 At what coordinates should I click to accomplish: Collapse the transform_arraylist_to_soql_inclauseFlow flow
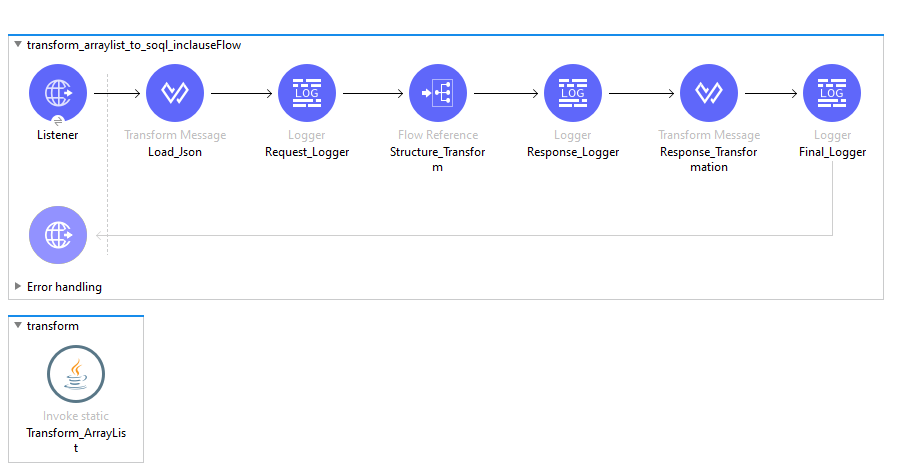click(18, 44)
